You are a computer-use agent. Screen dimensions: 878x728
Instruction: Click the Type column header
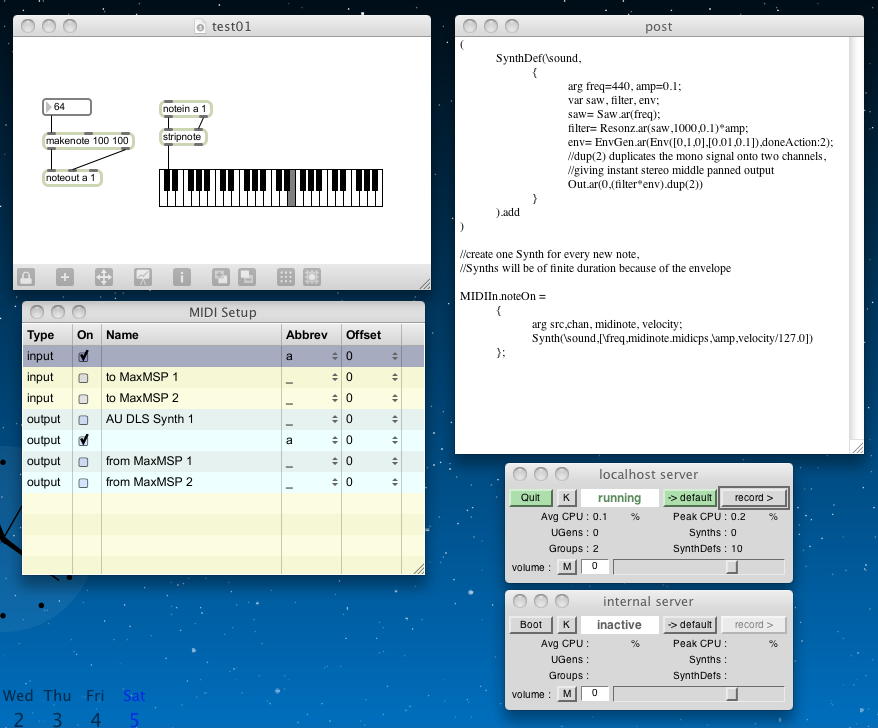(48, 335)
